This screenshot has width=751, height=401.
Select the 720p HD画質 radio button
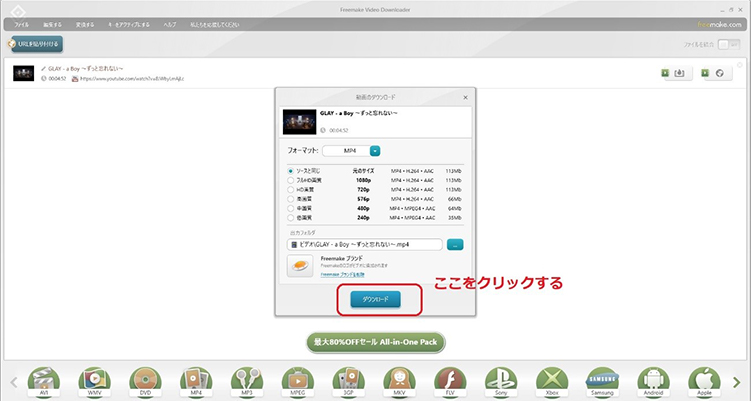click(291, 190)
